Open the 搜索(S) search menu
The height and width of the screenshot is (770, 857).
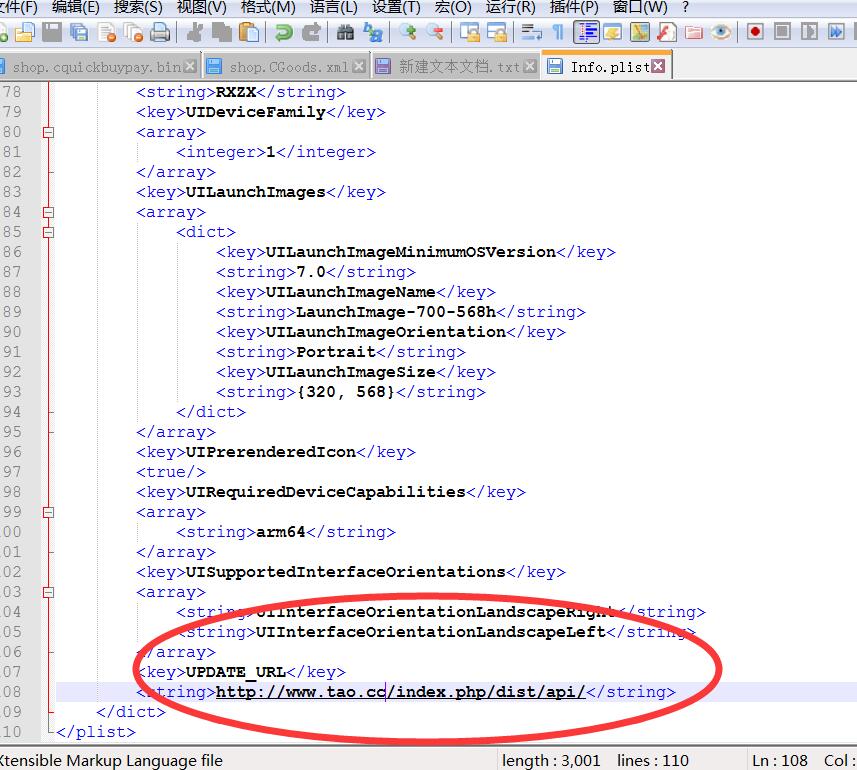pos(138,7)
